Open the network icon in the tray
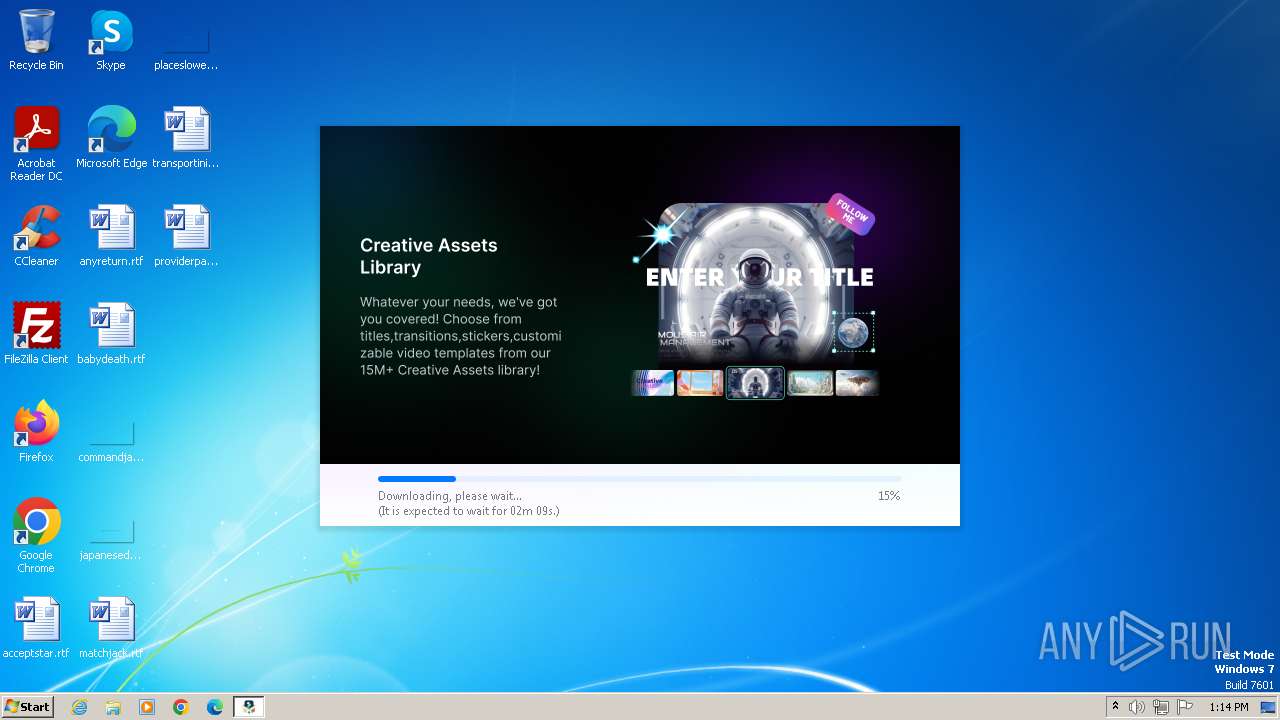The width and height of the screenshot is (1280, 720). [x=1161, y=707]
